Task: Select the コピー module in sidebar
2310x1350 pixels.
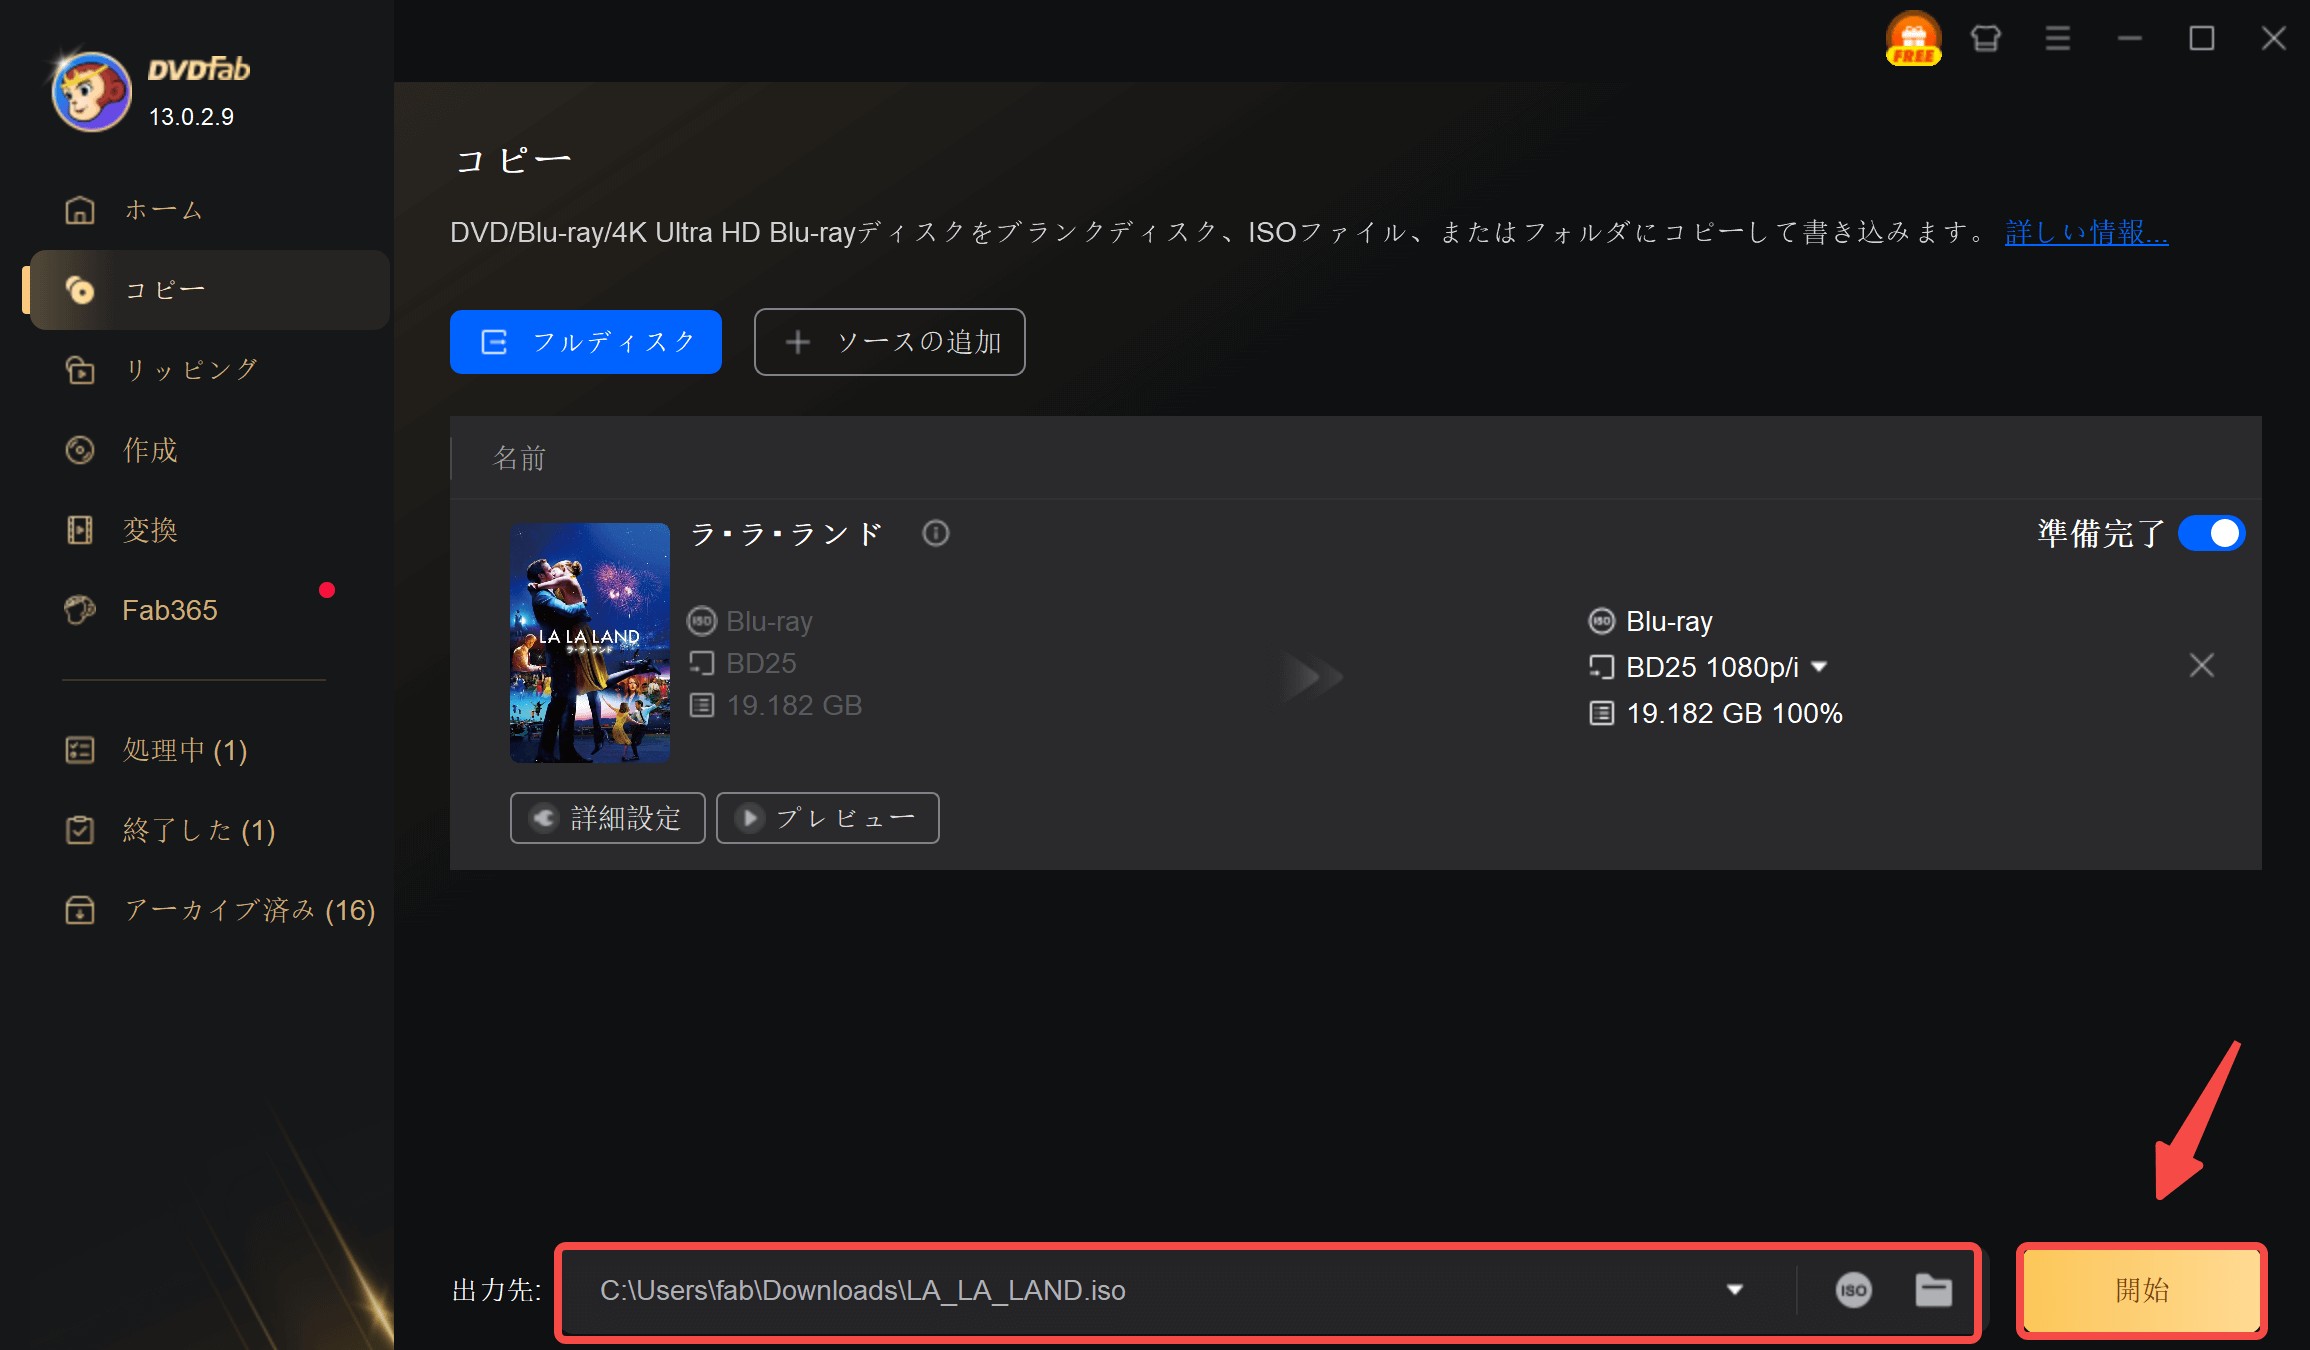Action: 210,290
